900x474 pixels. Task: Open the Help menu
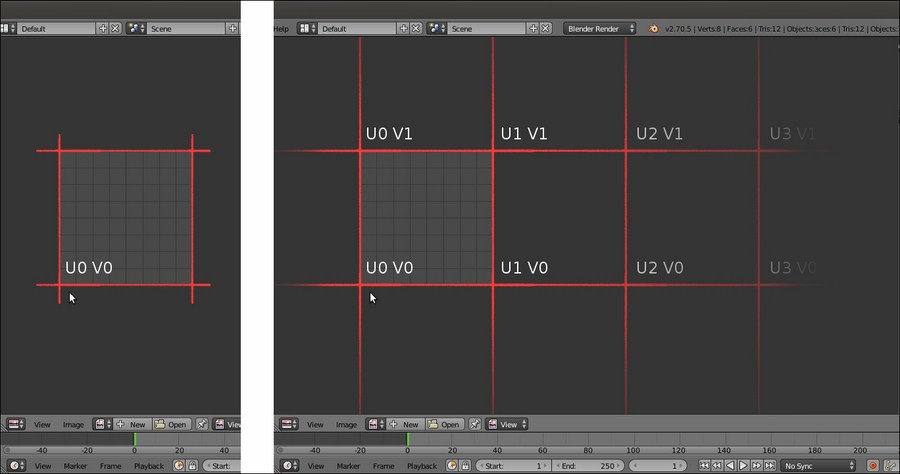pyautogui.click(x=281, y=29)
